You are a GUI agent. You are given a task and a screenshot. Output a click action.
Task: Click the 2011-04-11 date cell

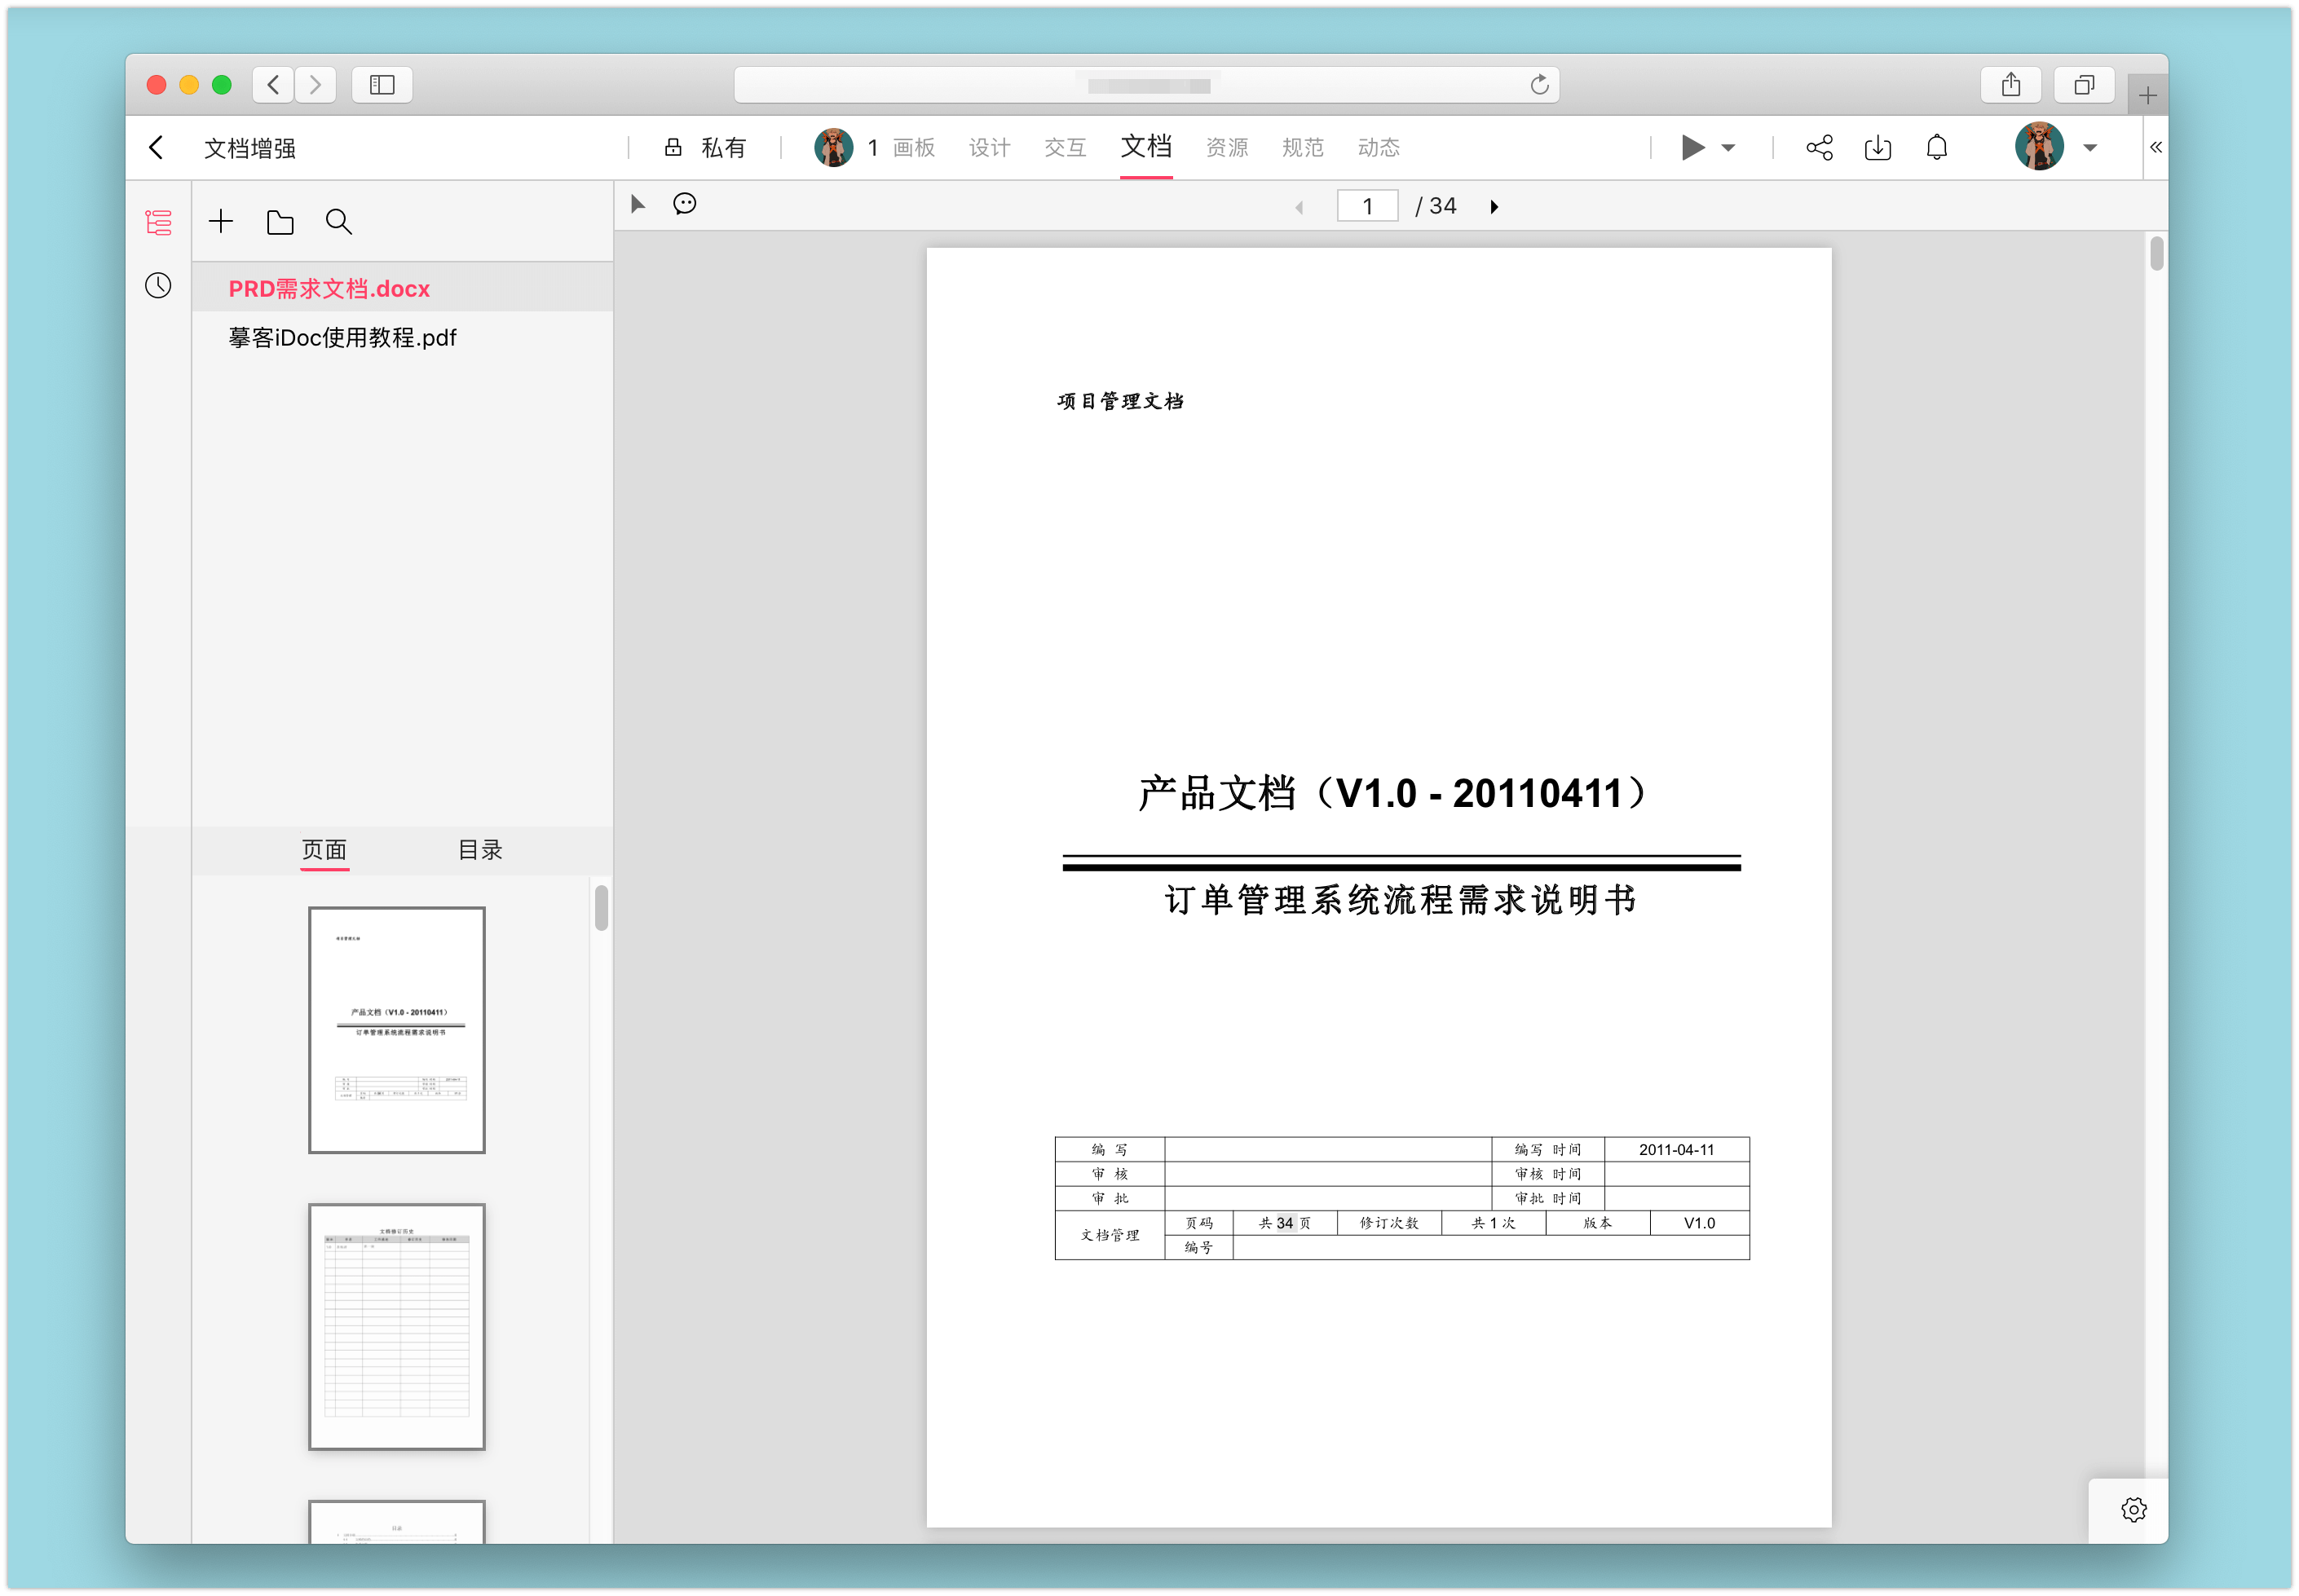click(x=1676, y=1150)
